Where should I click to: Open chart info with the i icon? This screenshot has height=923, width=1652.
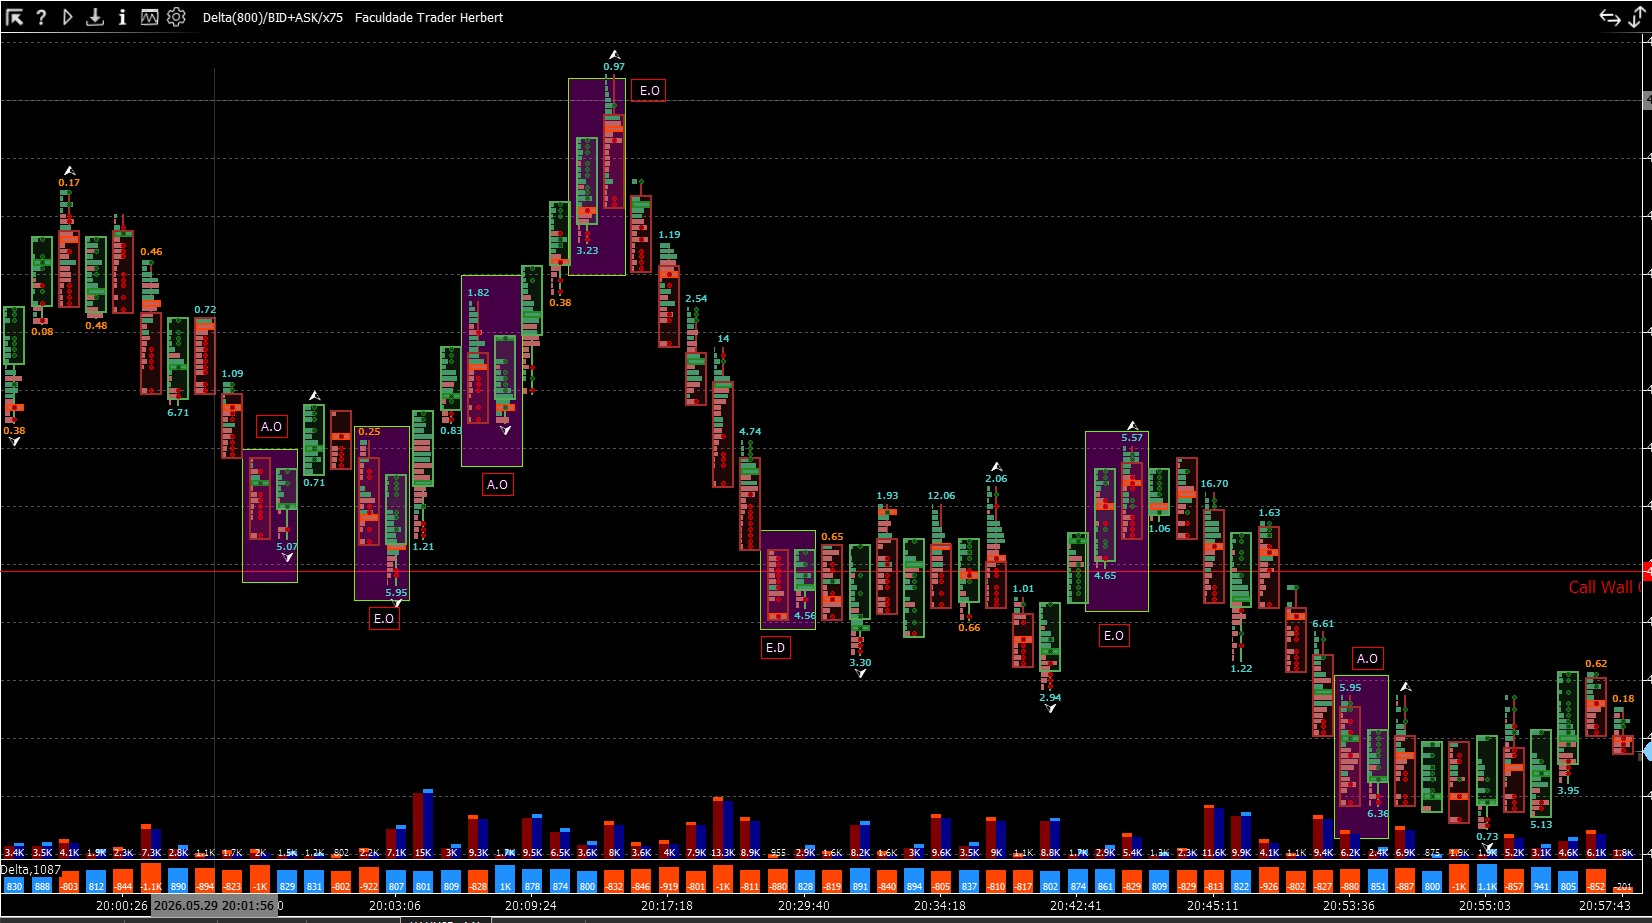[122, 17]
